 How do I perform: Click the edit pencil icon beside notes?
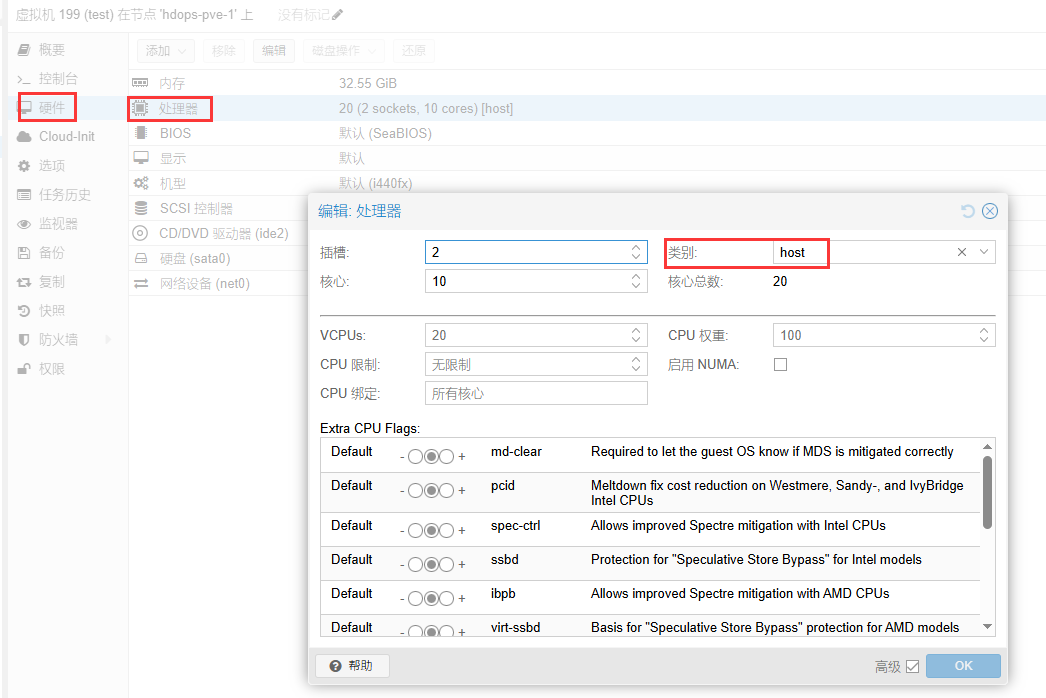pyautogui.click(x=337, y=15)
